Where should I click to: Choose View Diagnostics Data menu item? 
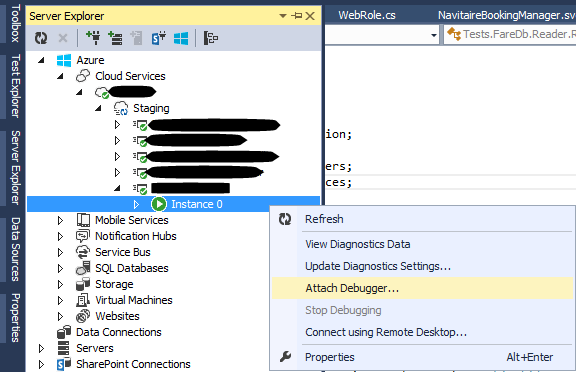(x=422, y=244)
